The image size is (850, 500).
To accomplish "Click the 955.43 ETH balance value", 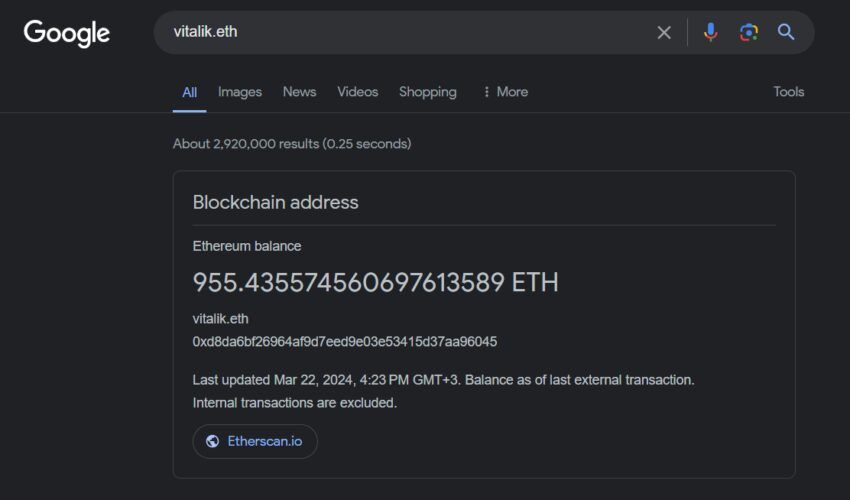I will [x=375, y=283].
